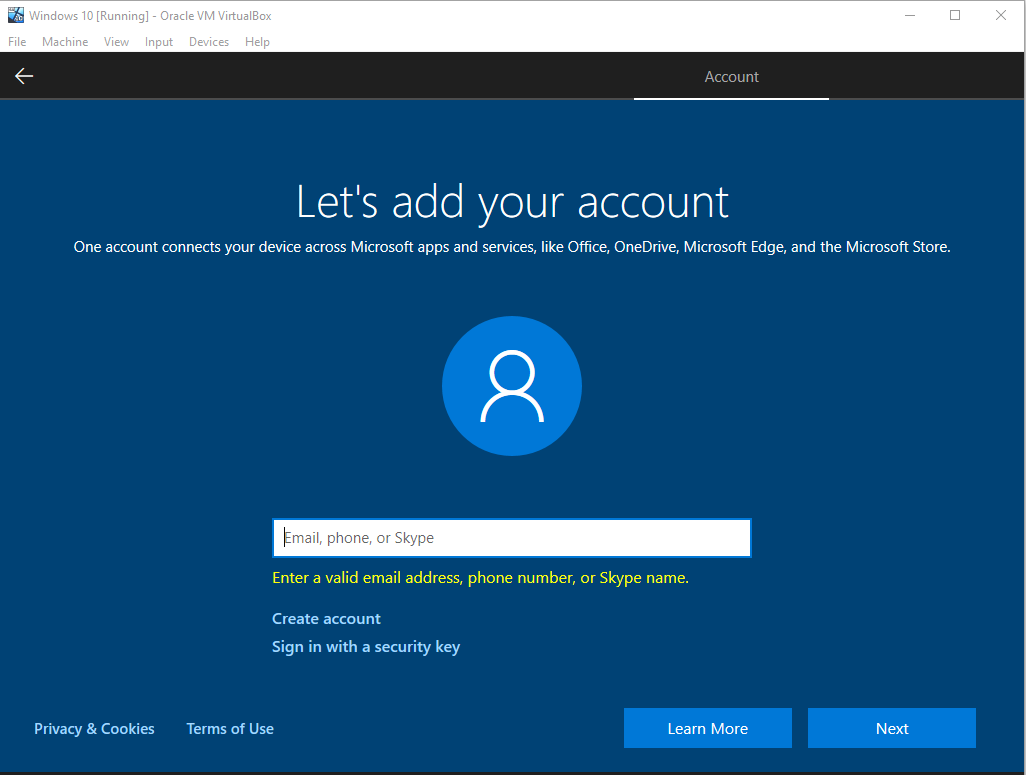This screenshot has width=1026, height=775.
Task: Click the maximize window control
Action: point(953,15)
